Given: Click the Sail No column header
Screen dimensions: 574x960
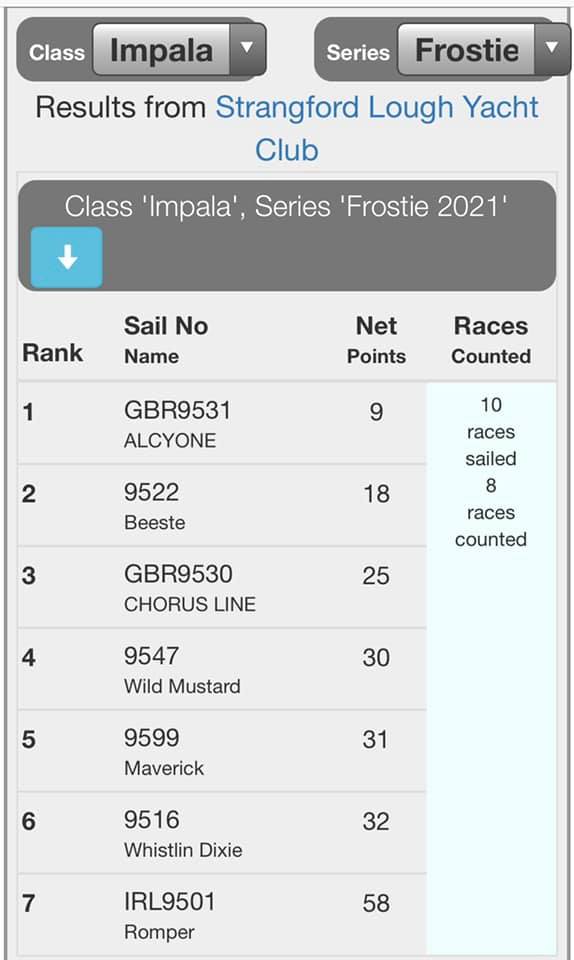Looking at the screenshot, I should [166, 326].
